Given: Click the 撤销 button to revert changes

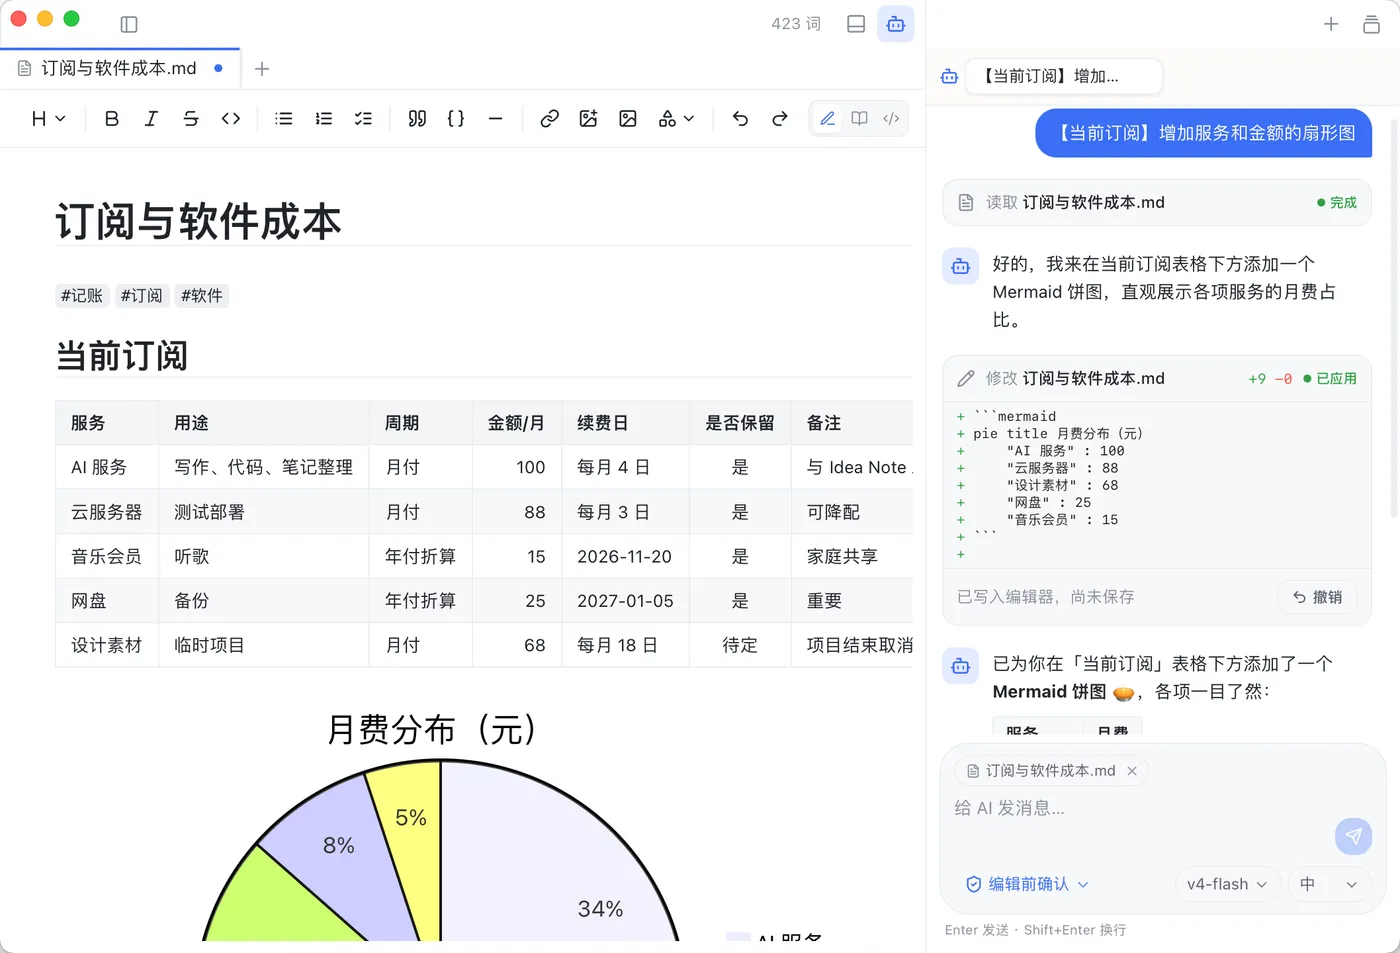Looking at the screenshot, I should (1317, 597).
